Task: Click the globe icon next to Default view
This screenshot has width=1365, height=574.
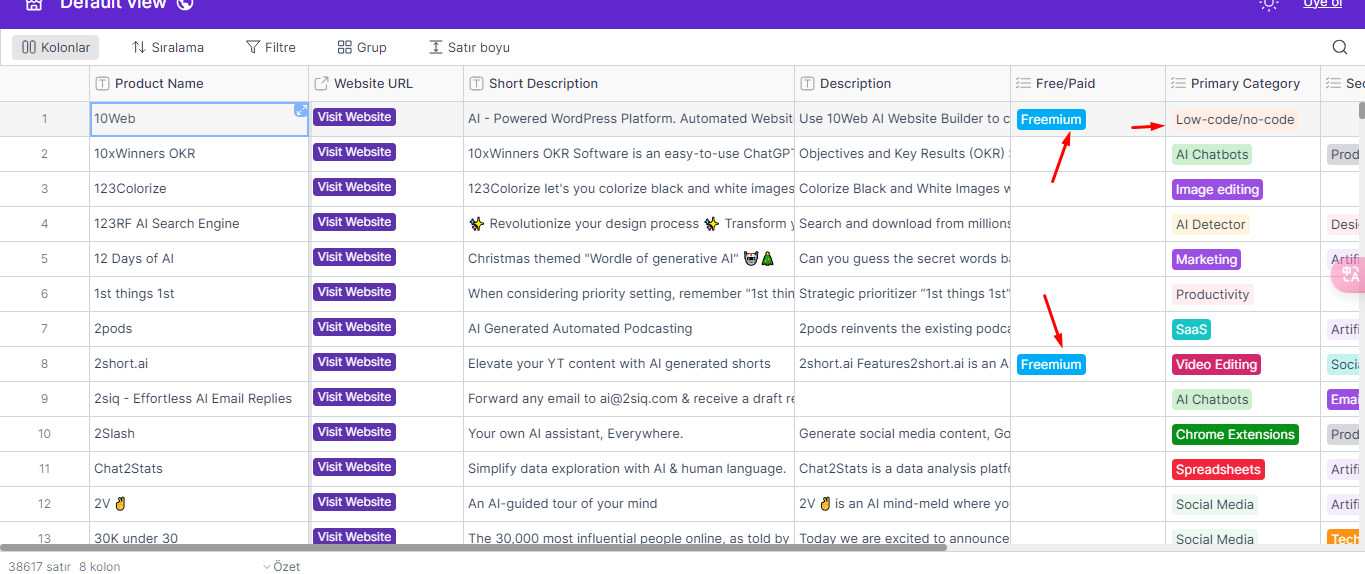Action: 184,4
